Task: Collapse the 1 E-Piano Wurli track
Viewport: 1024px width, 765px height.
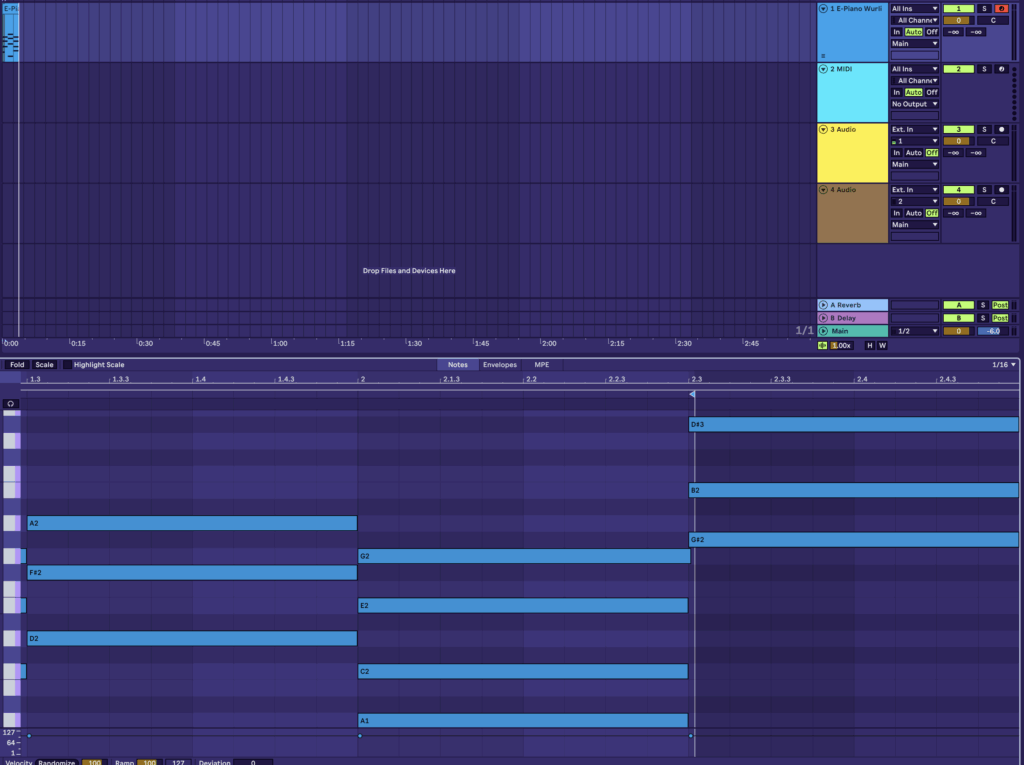Action: tap(824, 9)
